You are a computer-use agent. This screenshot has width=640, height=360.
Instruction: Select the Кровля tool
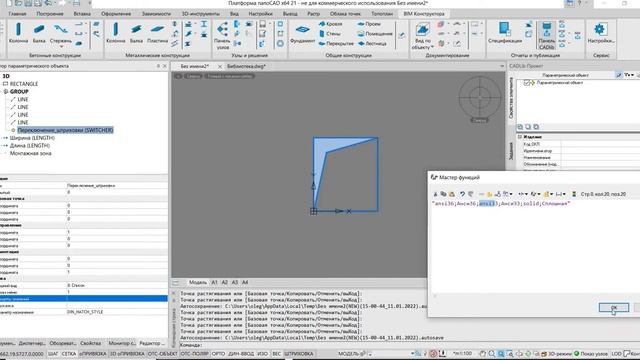pos(331,24)
